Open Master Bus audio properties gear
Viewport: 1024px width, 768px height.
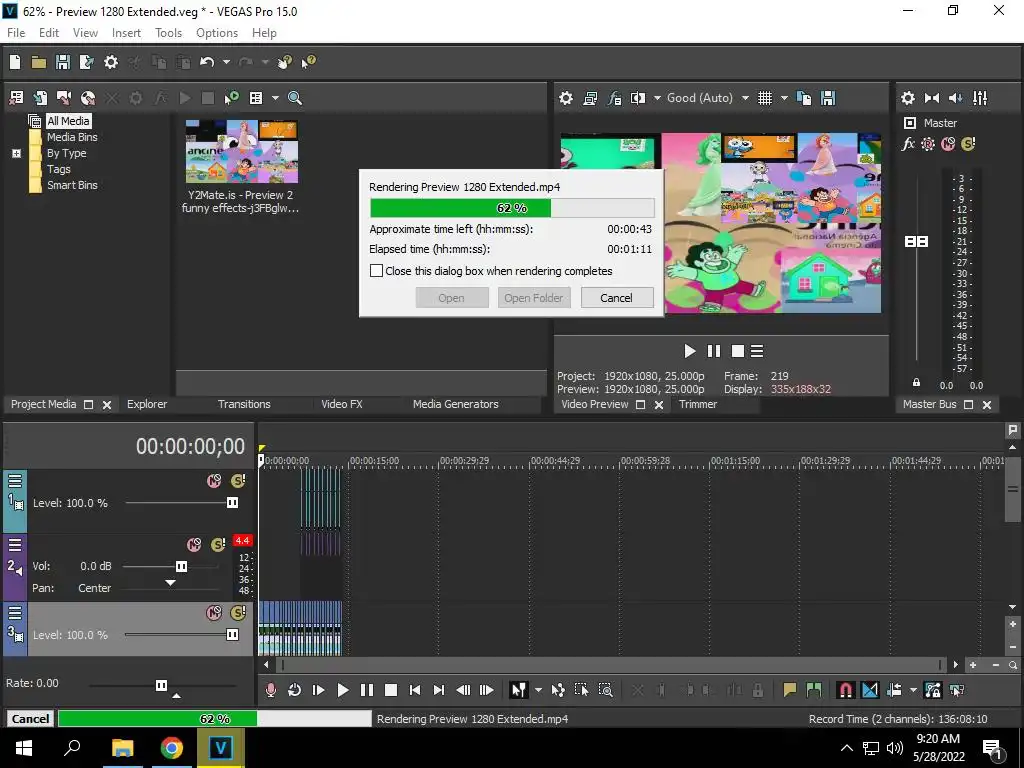point(908,98)
